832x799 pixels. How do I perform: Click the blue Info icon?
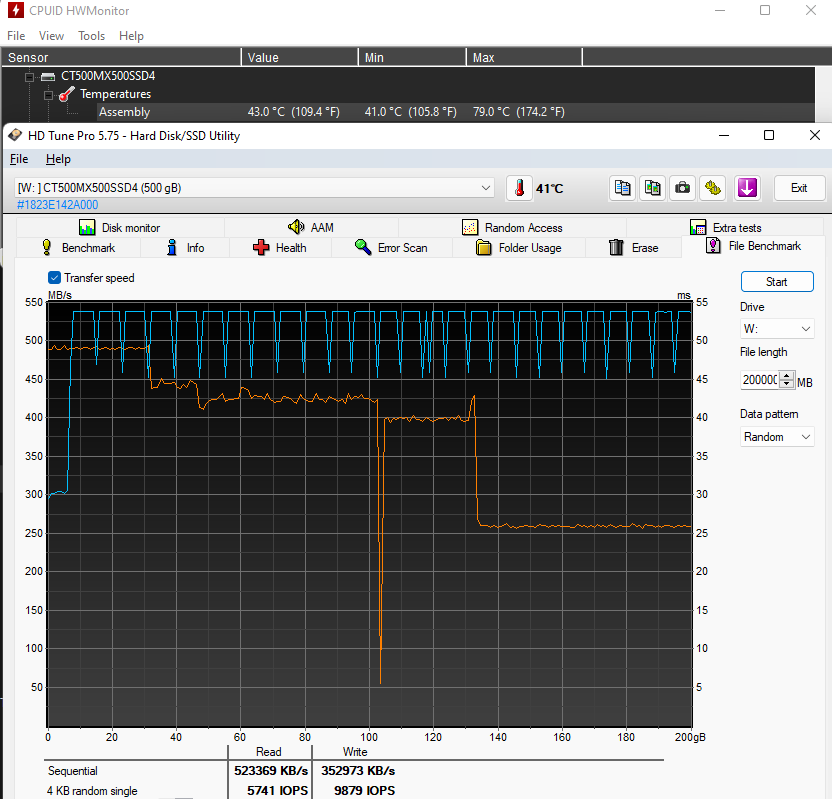pyautogui.click(x=171, y=247)
